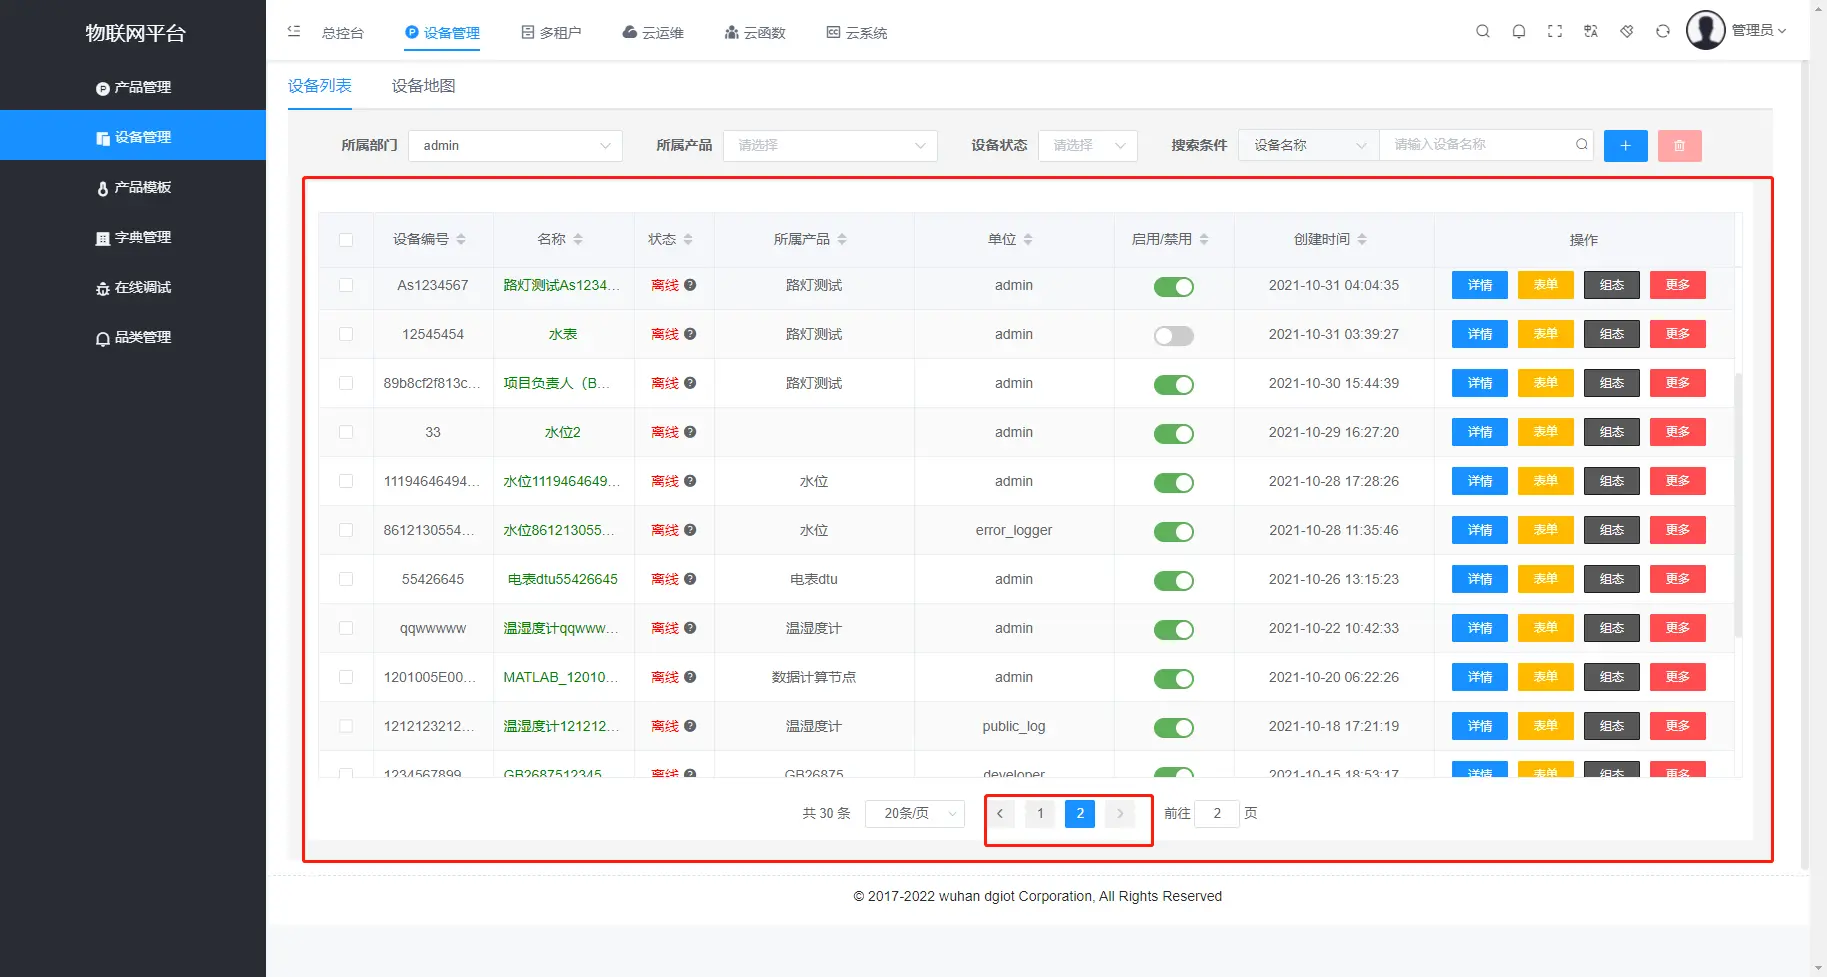Turn off the toggle for device As1234567

click(1173, 286)
